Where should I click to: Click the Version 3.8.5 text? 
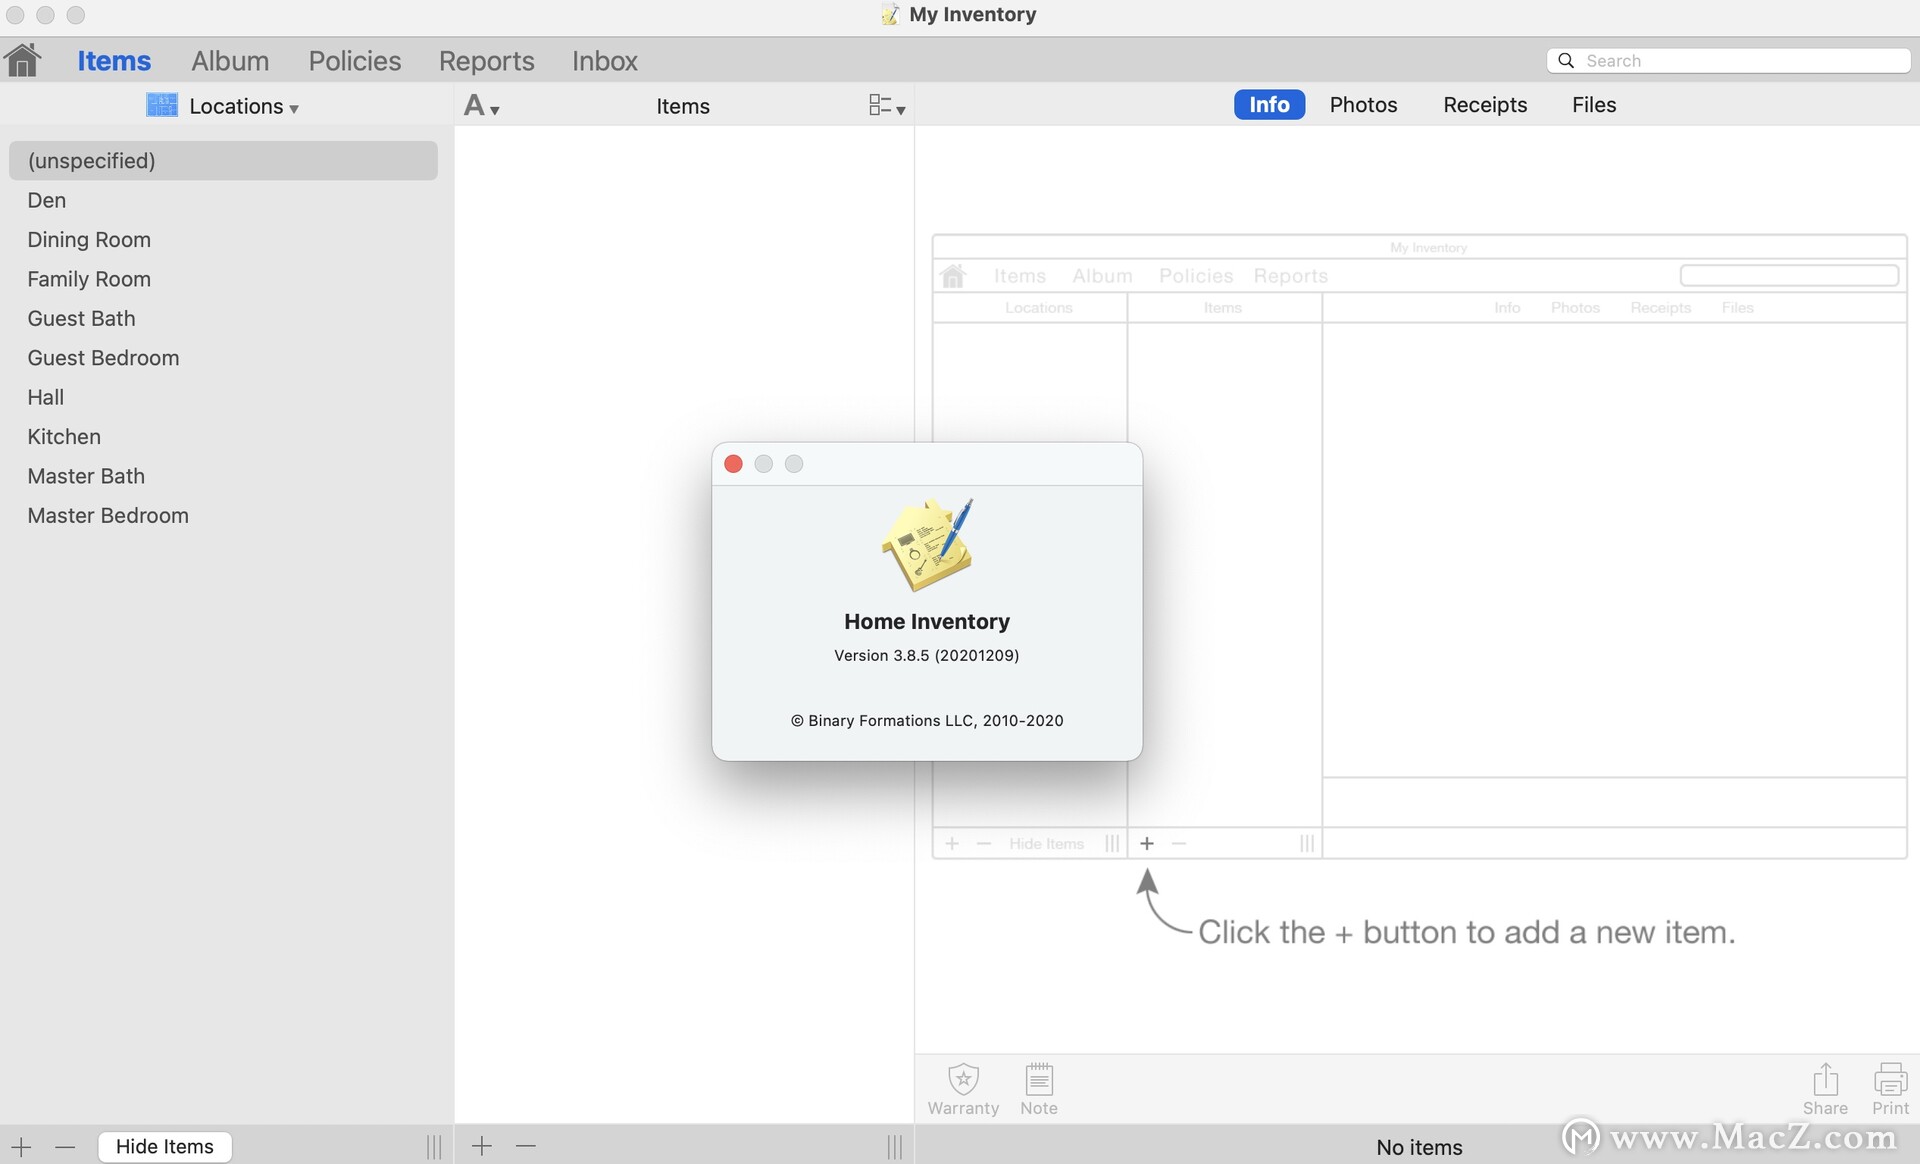click(927, 655)
